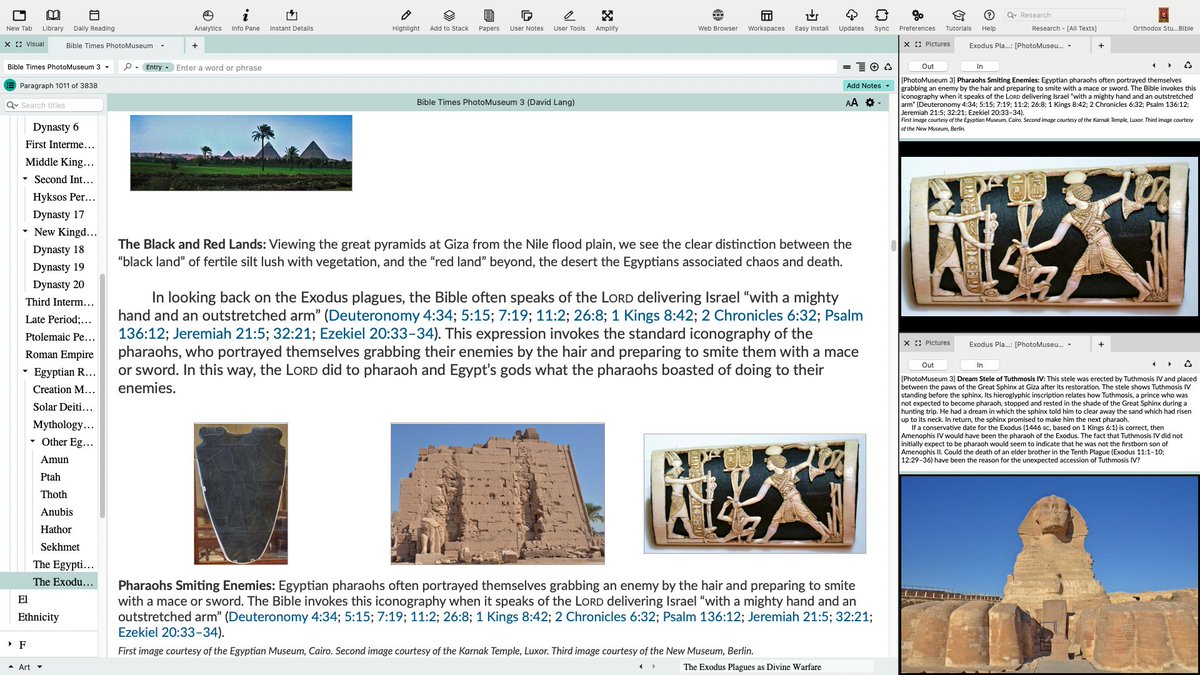The image size is (1200, 675).
Task: Click the Giza pyramids photo
Action: (x=241, y=152)
